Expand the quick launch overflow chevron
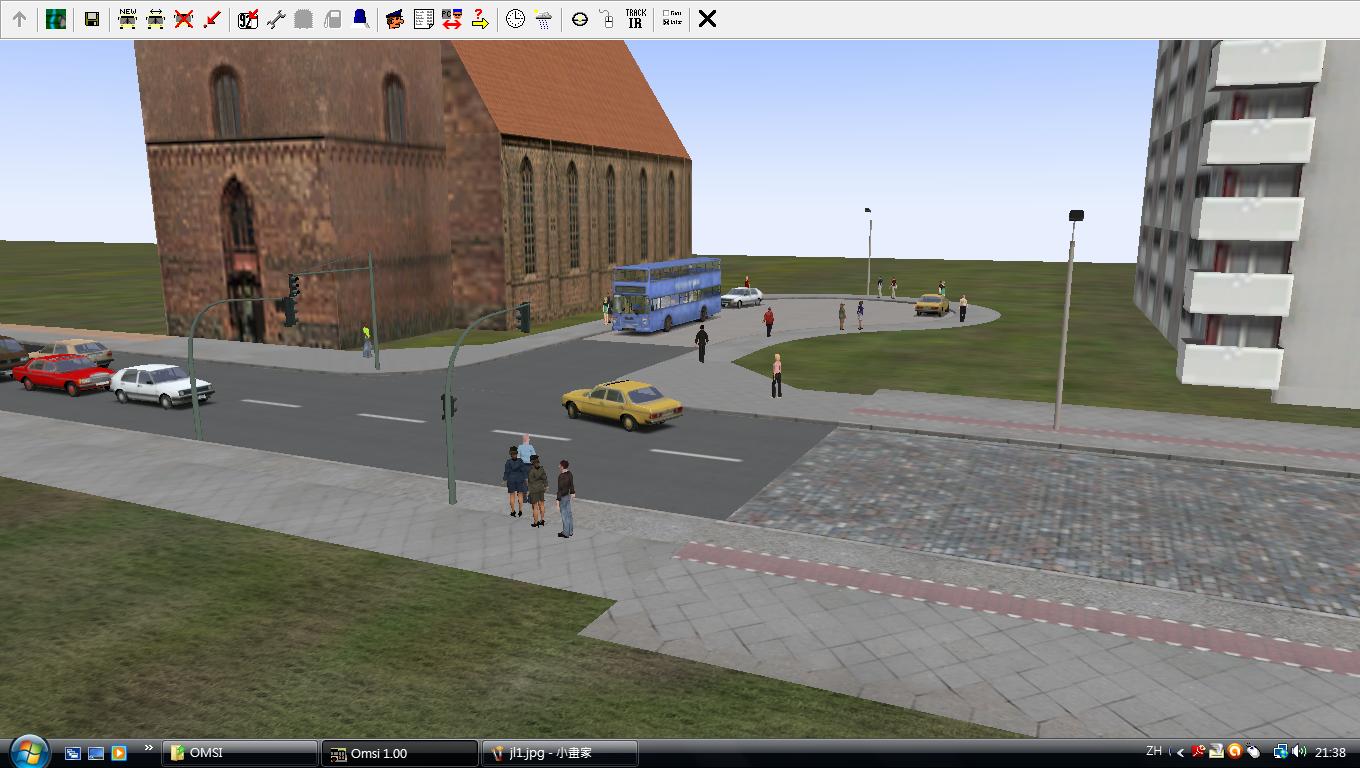This screenshot has width=1360, height=768. (x=149, y=748)
